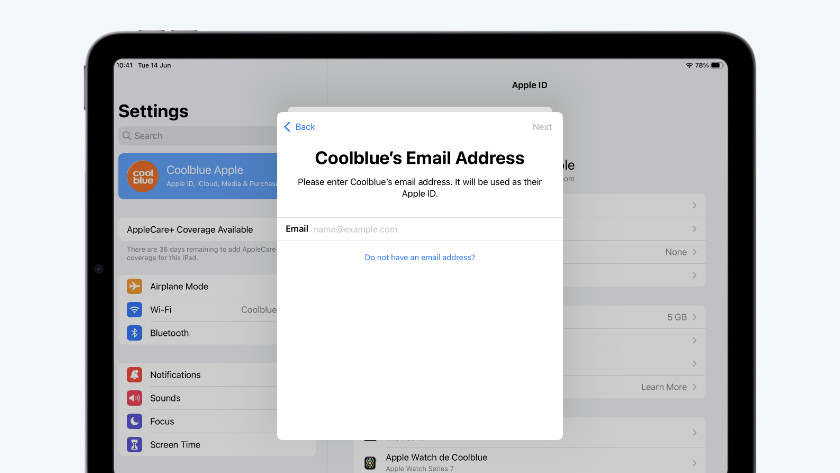Screen dimensions: 840x473
Task: Open Airplane Mode row label
Action: tap(179, 287)
